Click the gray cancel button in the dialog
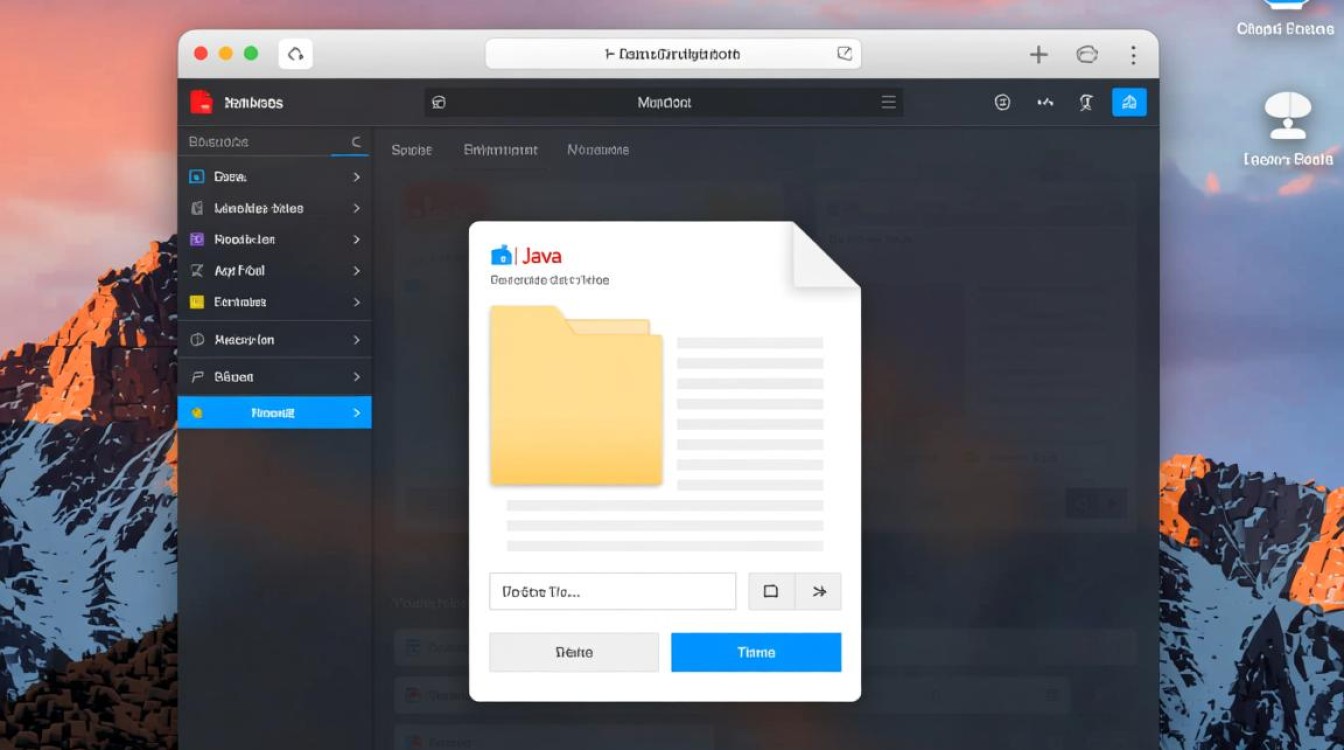The image size is (1344, 750). pyautogui.click(x=573, y=651)
